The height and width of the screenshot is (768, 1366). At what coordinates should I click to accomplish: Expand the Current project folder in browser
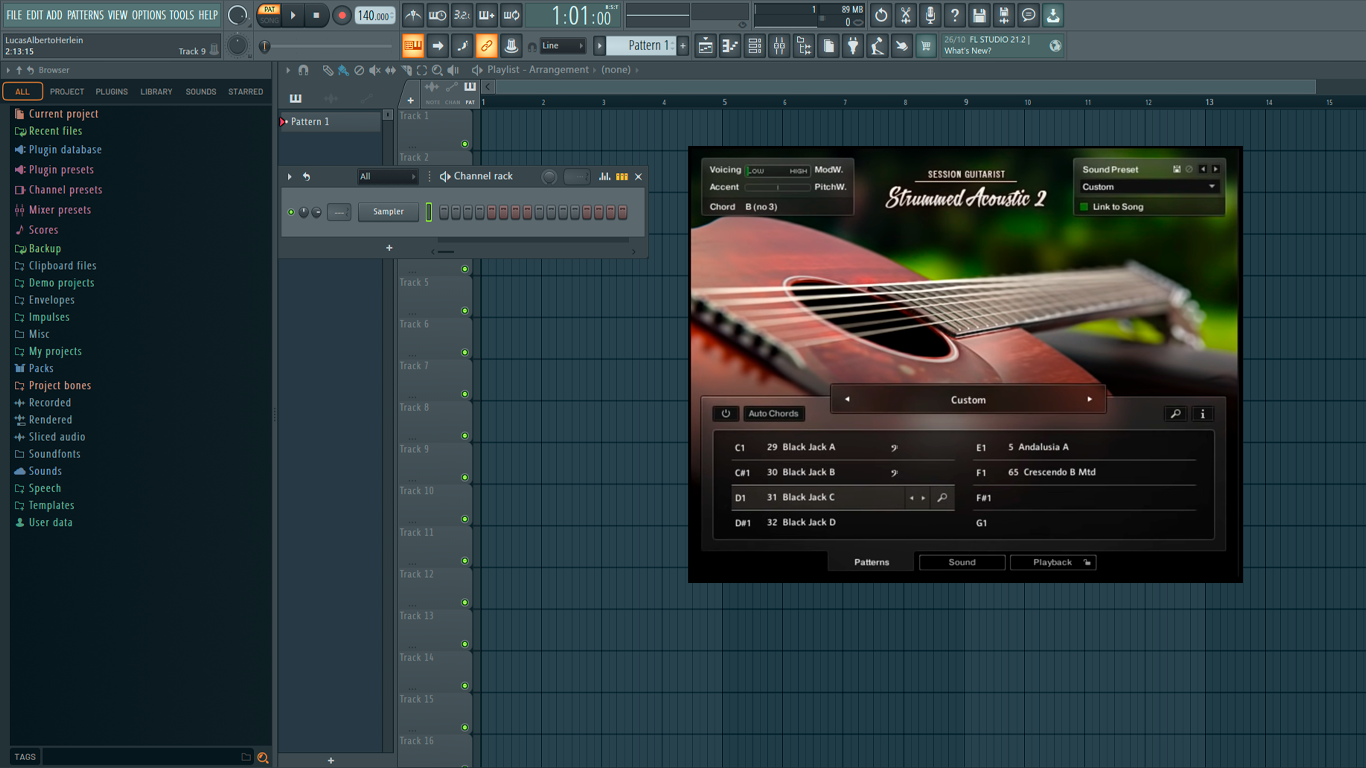[63, 114]
